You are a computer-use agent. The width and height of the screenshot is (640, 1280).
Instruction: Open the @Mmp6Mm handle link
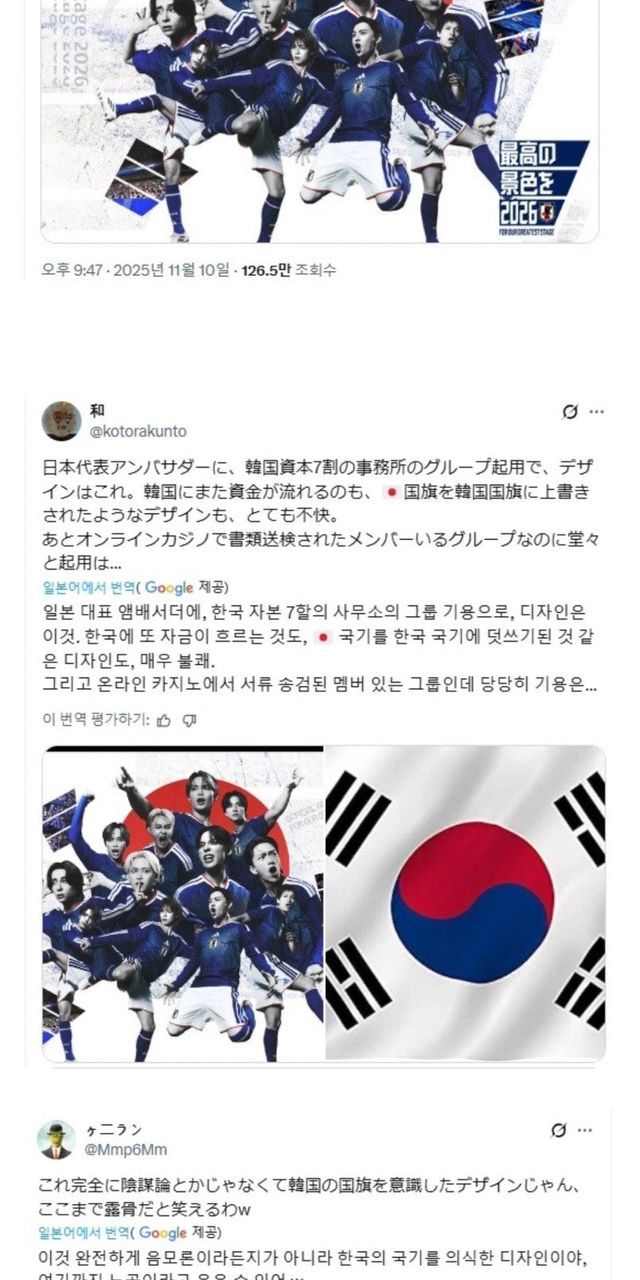click(126, 1149)
